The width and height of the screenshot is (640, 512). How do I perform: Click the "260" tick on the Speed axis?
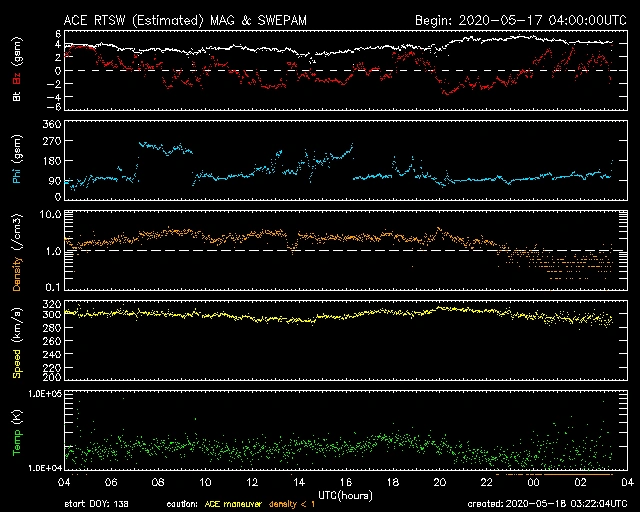[x=52, y=341]
